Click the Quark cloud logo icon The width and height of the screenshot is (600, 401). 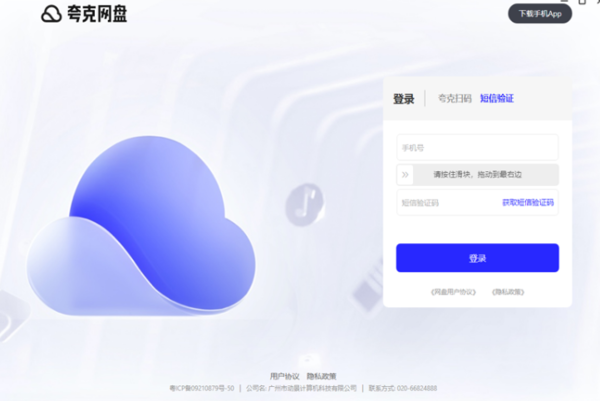(x=51, y=14)
